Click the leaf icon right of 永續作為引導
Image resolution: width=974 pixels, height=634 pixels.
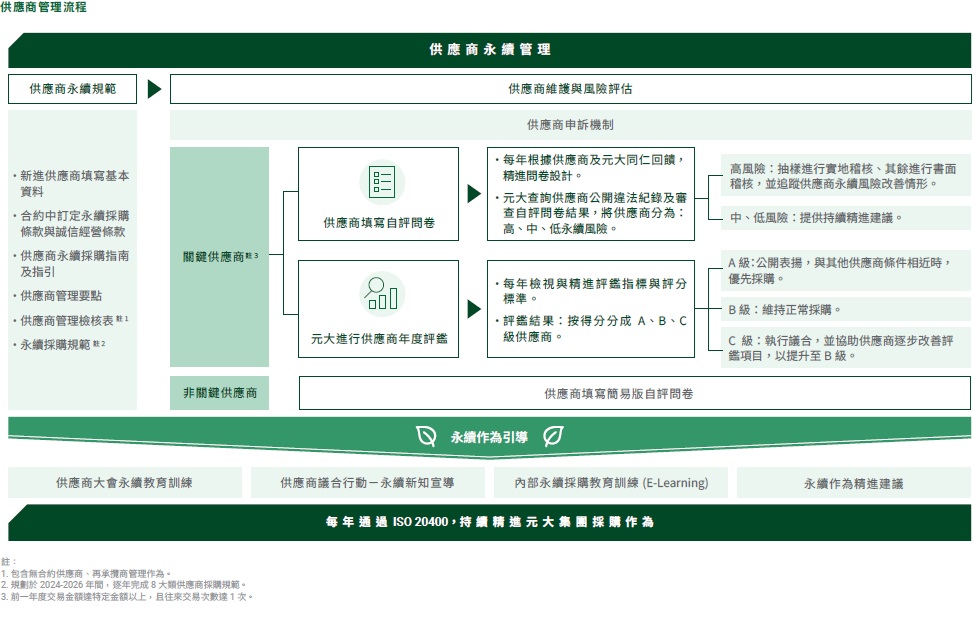tap(552, 437)
